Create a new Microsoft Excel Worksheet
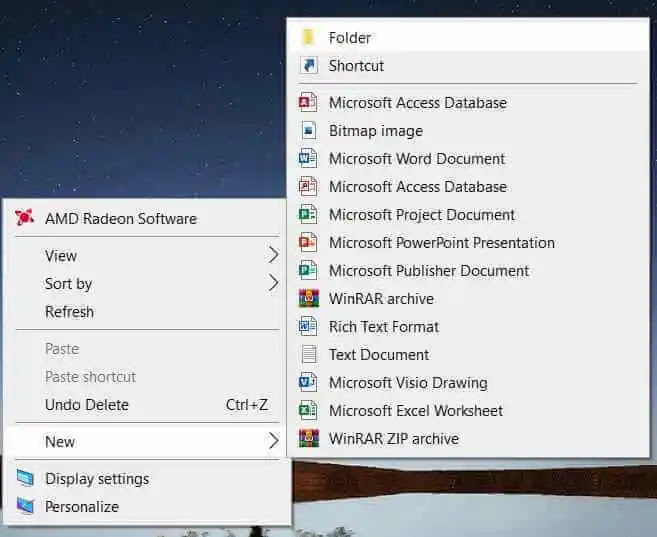Viewport: 657px width, 537px height. point(468,411)
